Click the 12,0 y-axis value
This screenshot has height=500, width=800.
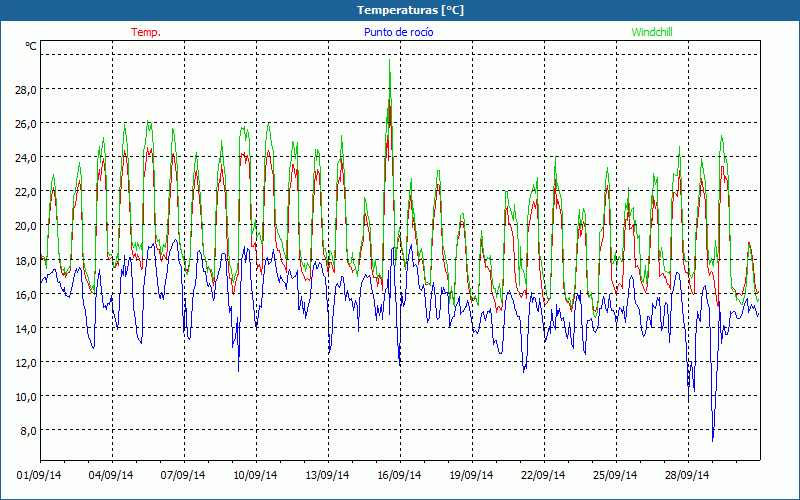coord(26,363)
